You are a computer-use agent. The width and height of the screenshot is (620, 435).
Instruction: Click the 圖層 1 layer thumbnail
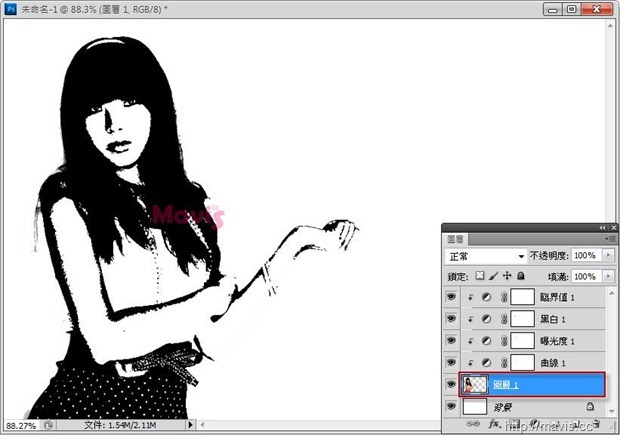(x=475, y=384)
